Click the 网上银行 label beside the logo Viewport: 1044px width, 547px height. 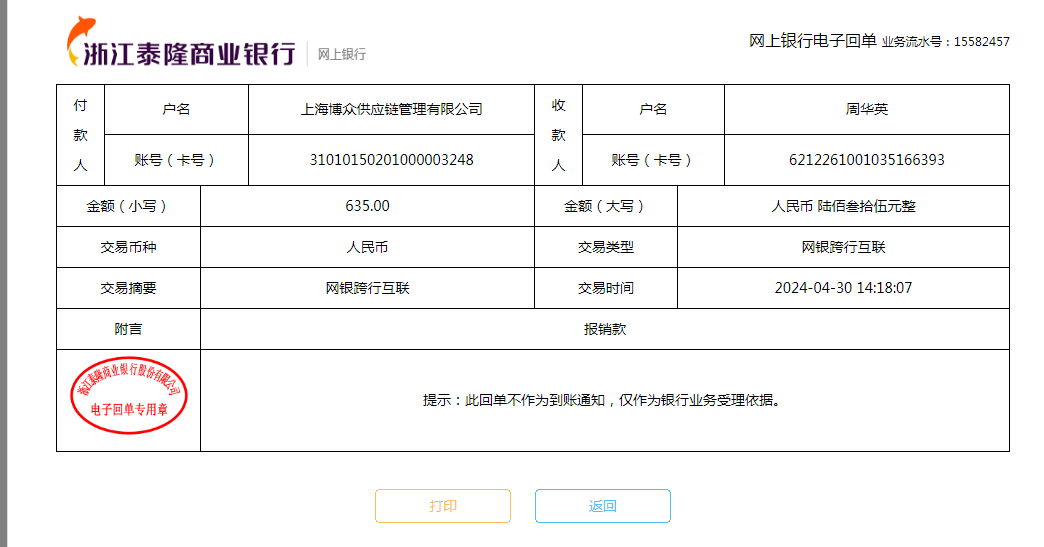pos(342,54)
